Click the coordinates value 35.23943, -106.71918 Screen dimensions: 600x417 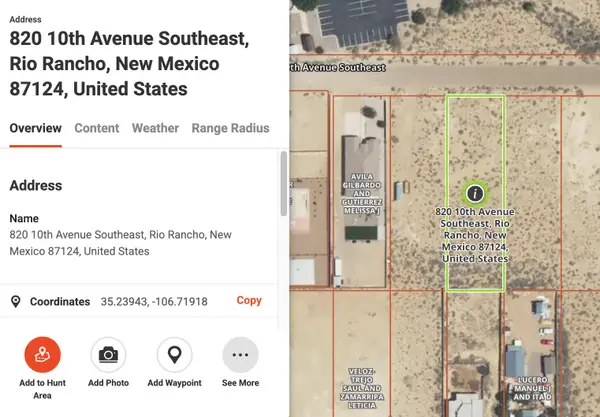tap(154, 301)
